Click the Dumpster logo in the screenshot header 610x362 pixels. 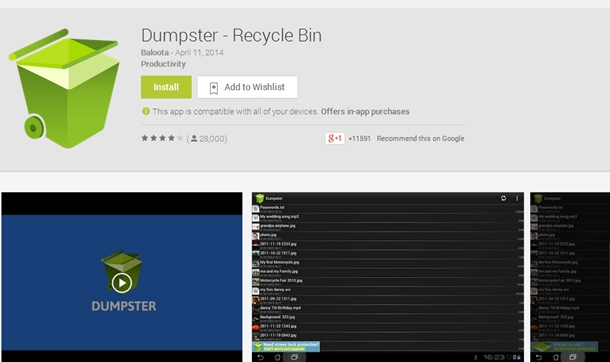pos(259,198)
